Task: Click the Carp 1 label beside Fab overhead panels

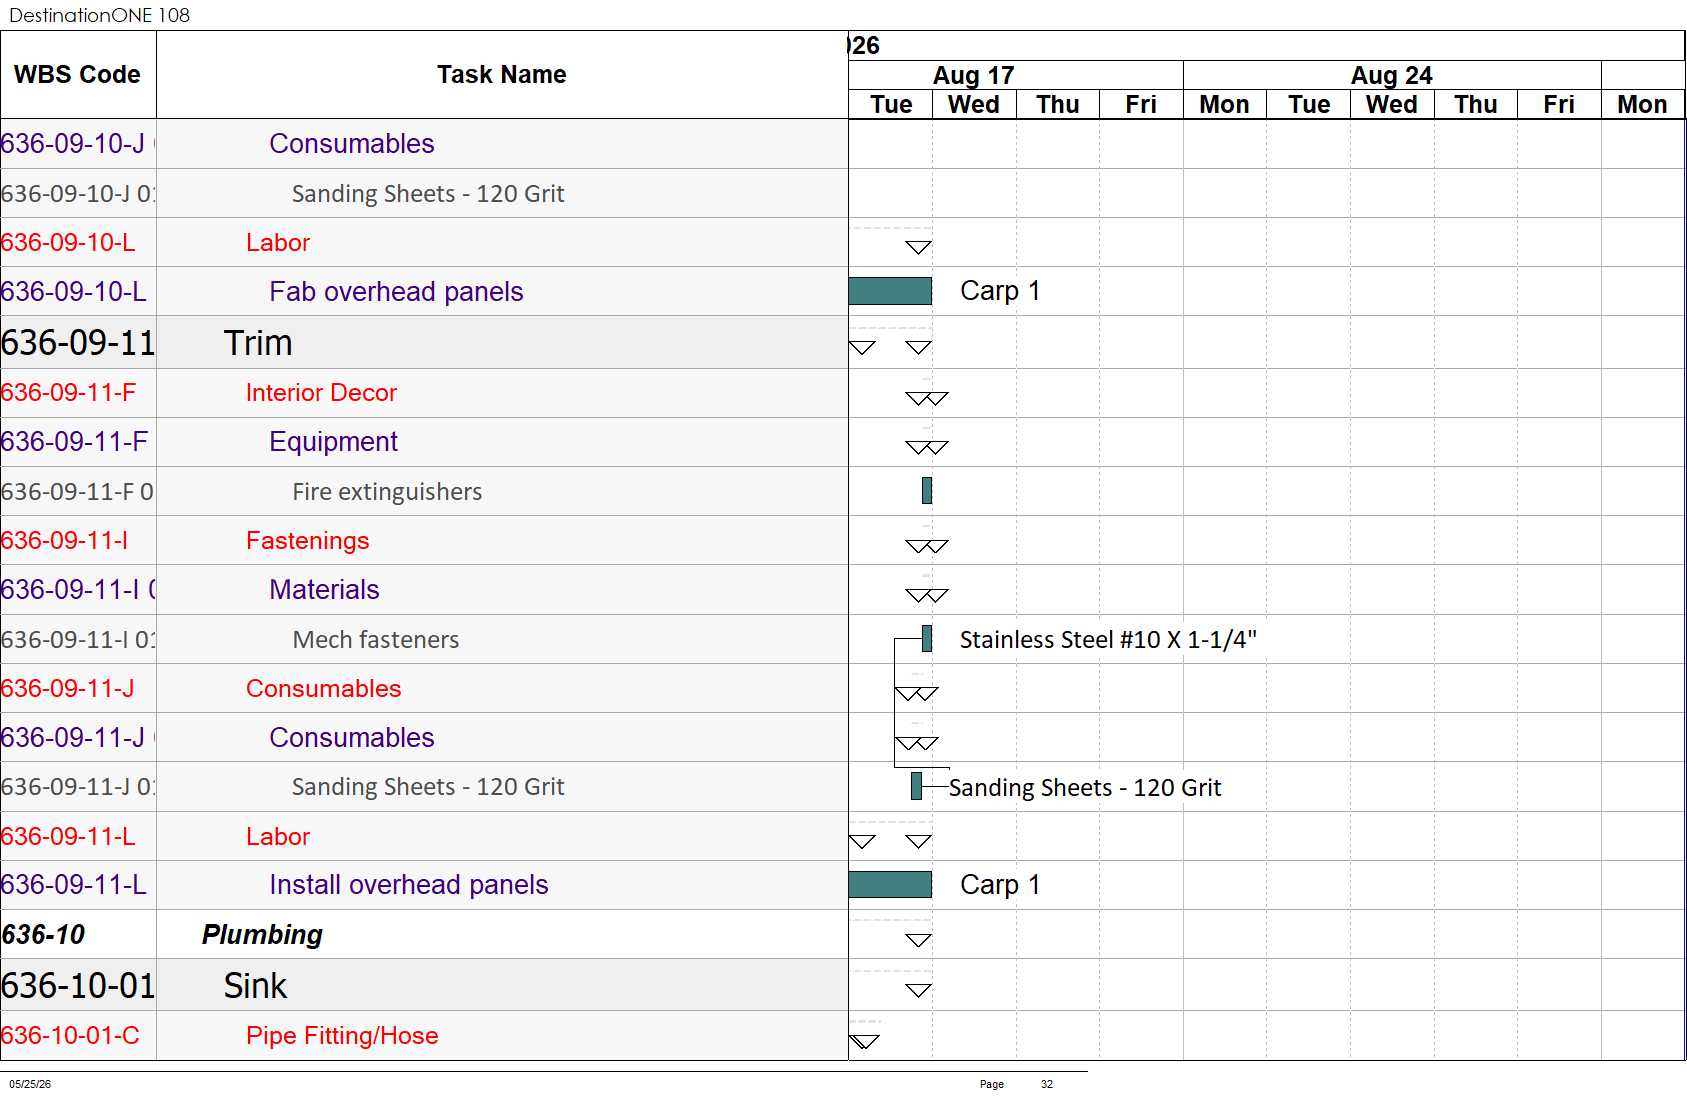Action: click(x=1000, y=291)
